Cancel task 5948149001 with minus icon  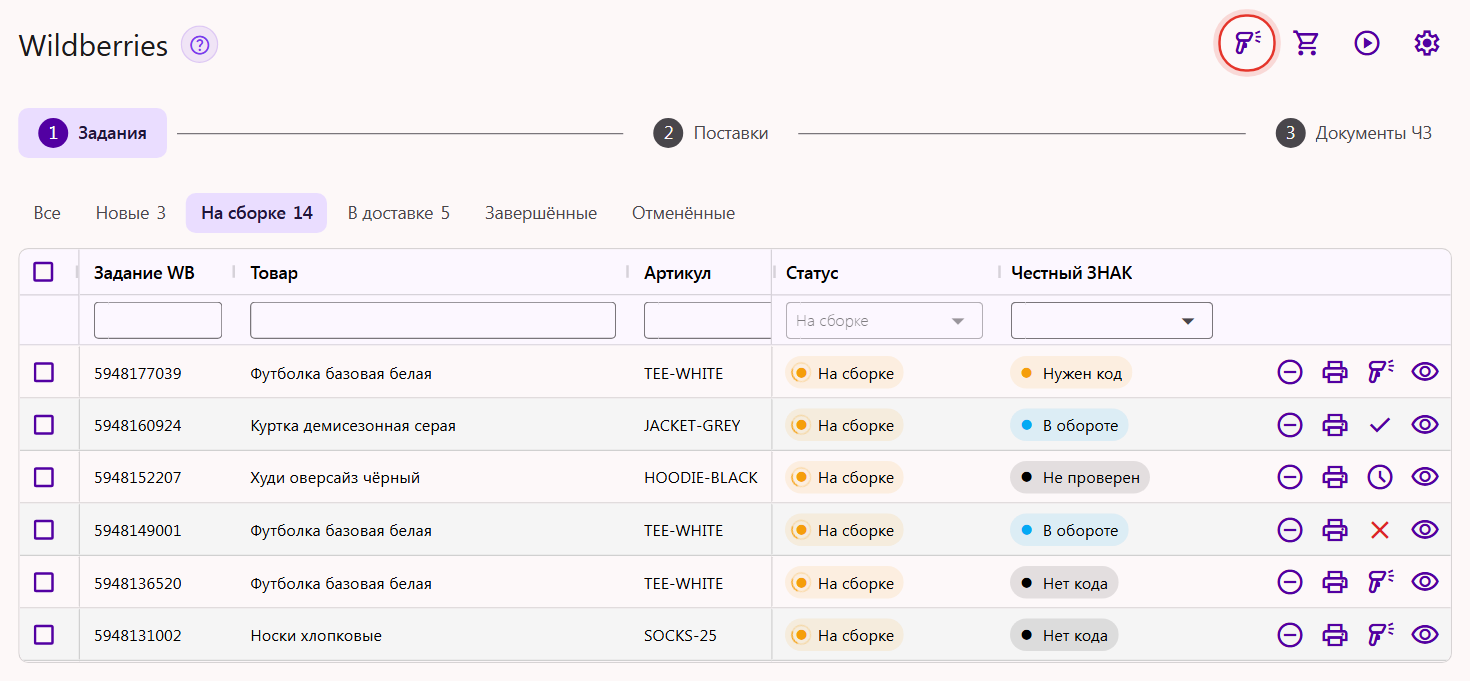pyautogui.click(x=1290, y=530)
